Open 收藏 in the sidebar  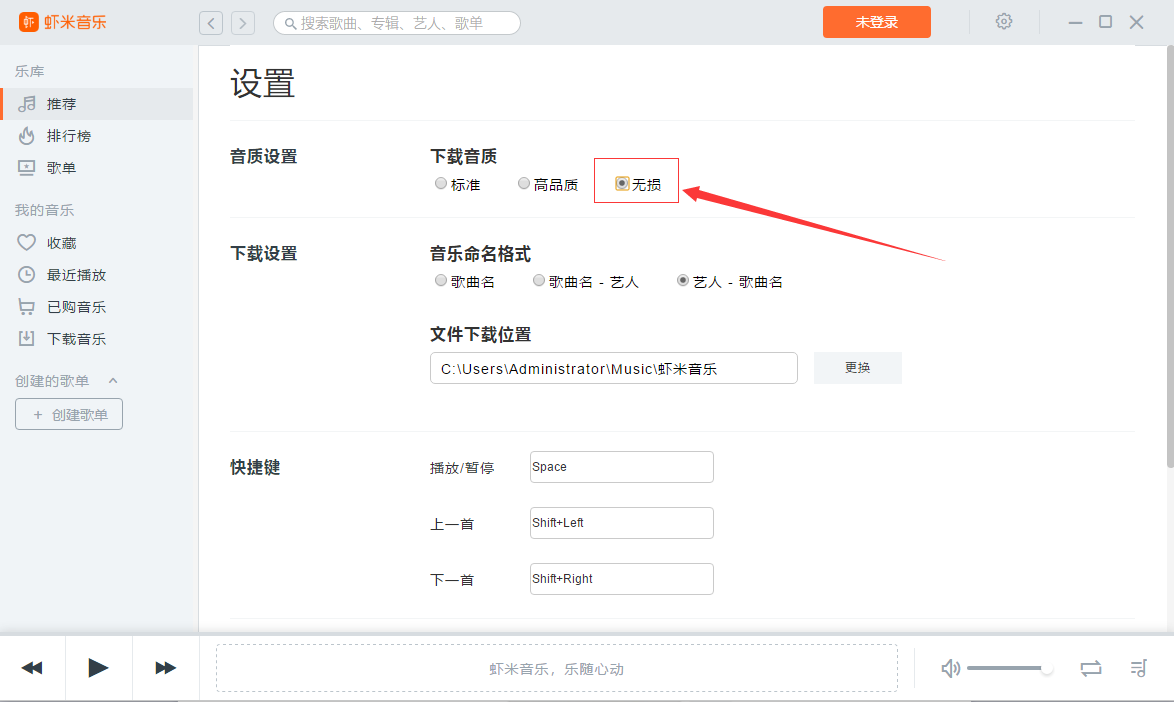pos(97,242)
